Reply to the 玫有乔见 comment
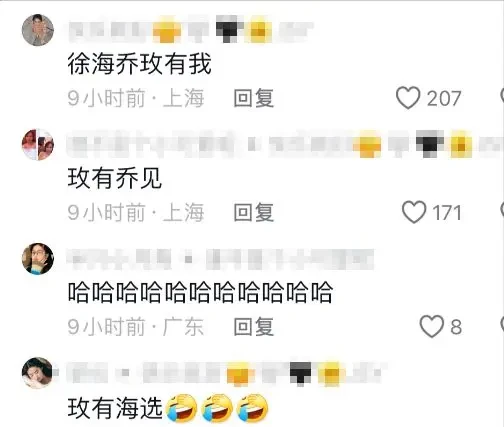Viewport: 504px width, 427px height. [x=254, y=212]
